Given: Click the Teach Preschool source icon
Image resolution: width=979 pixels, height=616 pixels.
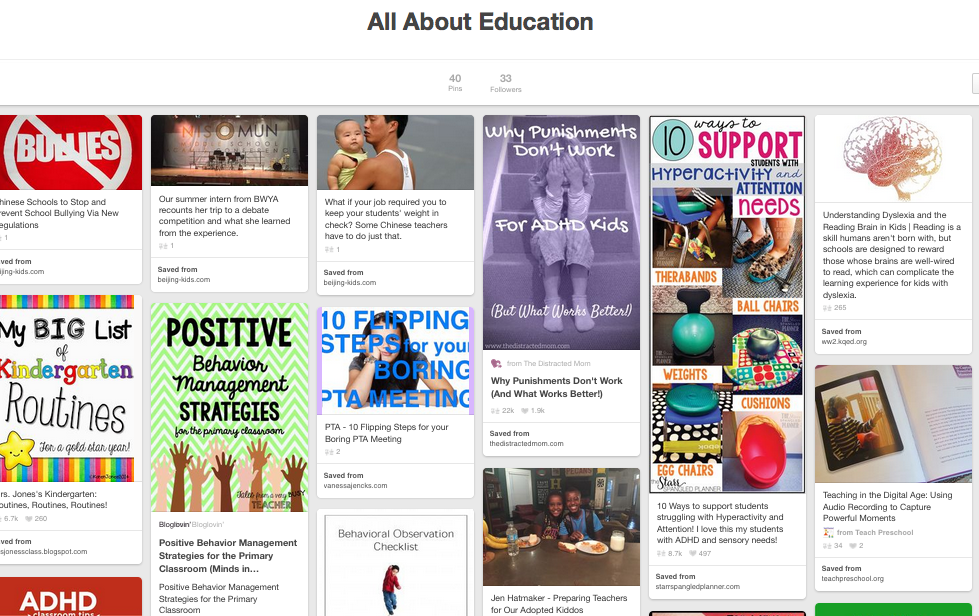Looking at the screenshot, I should pyautogui.click(x=829, y=532).
